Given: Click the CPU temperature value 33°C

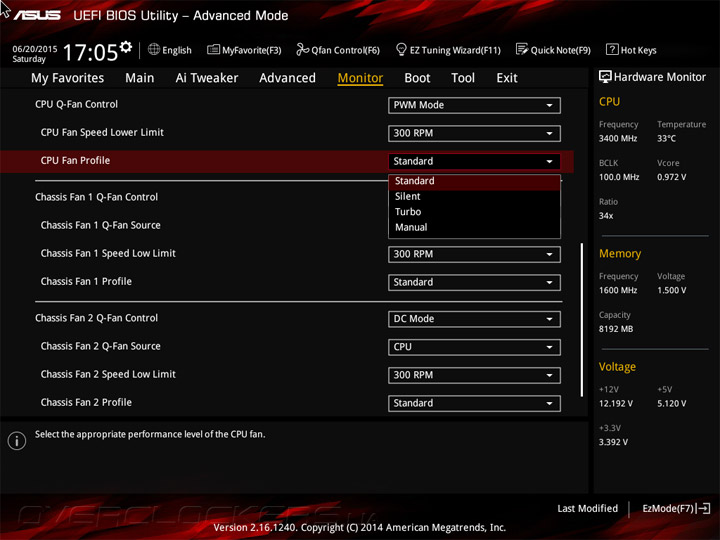Looking at the screenshot, I should 666,139.
